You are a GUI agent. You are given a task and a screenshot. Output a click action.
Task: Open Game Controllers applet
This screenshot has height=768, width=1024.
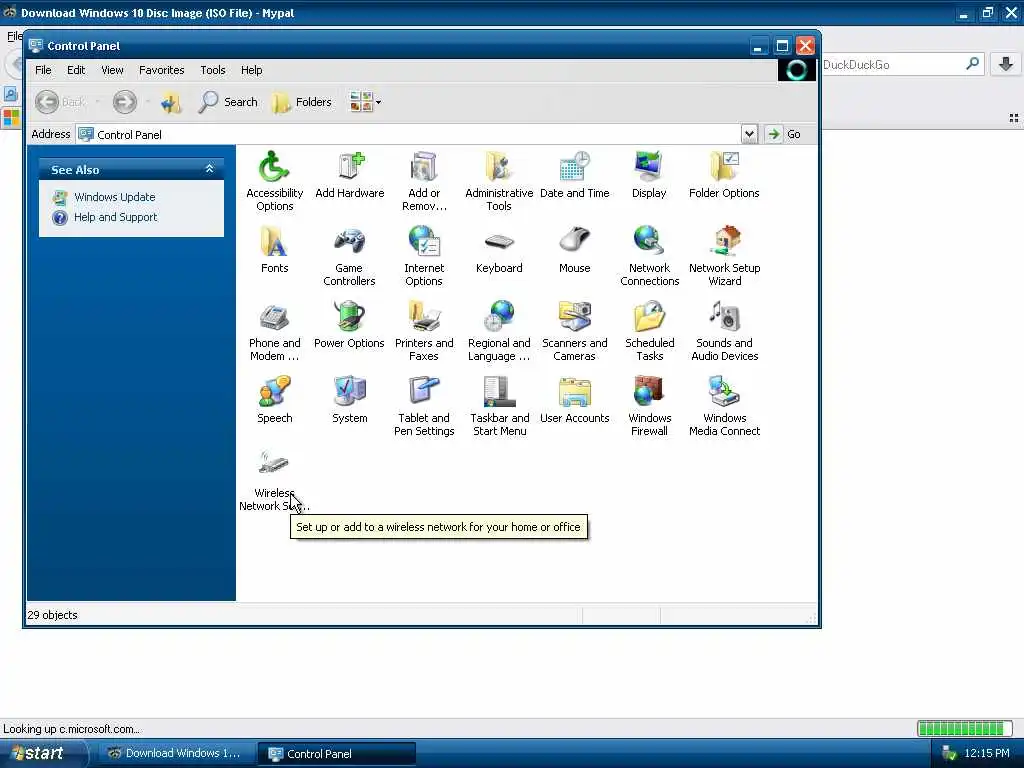pos(349,256)
